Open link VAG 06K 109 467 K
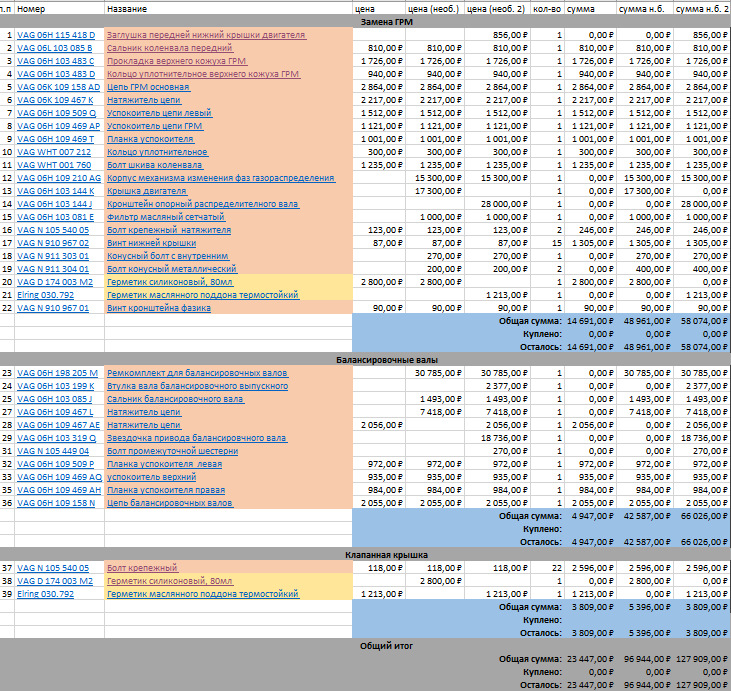 [55, 100]
